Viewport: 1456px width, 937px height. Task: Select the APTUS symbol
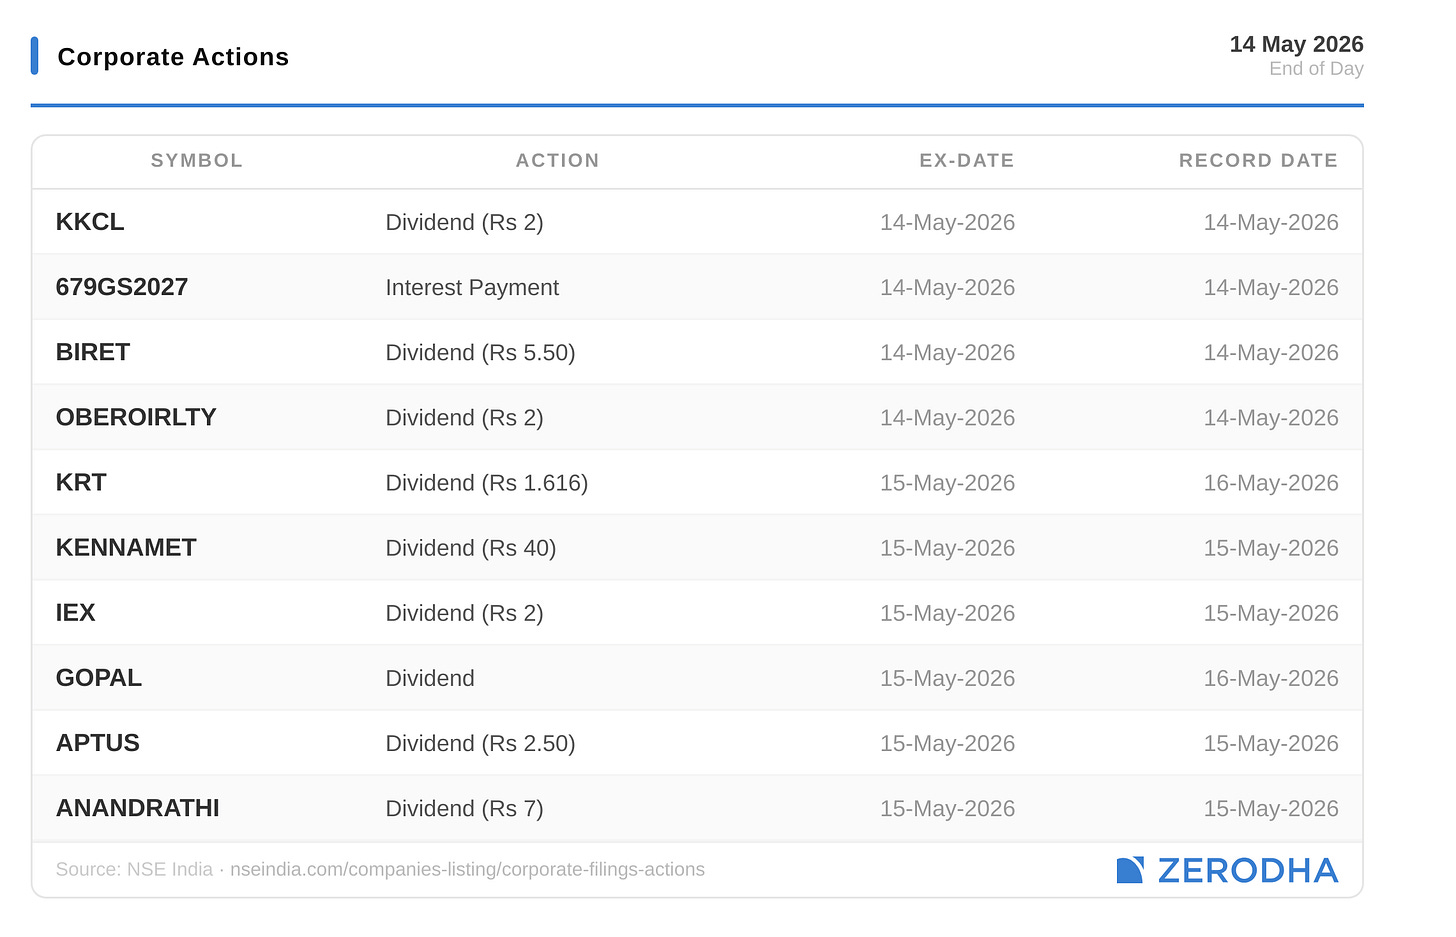(x=98, y=743)
